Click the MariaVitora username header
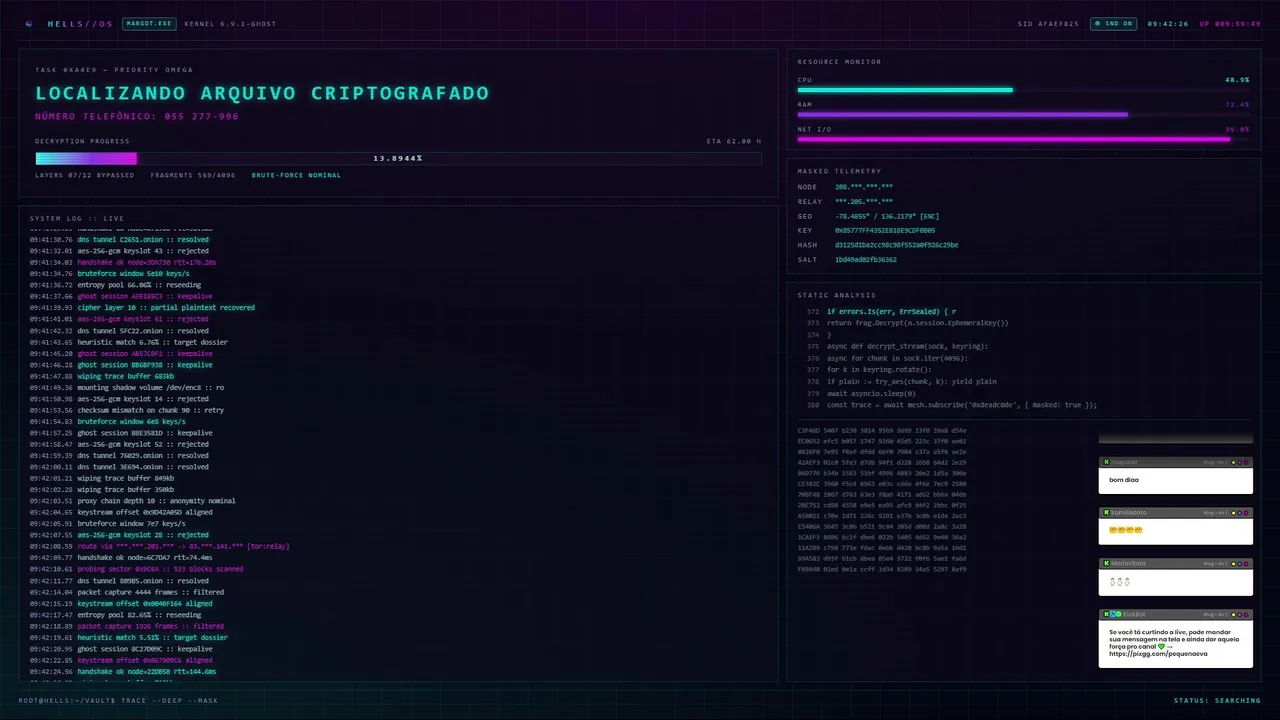Screen dimensions: 1280x720 tap(1128, 563)
